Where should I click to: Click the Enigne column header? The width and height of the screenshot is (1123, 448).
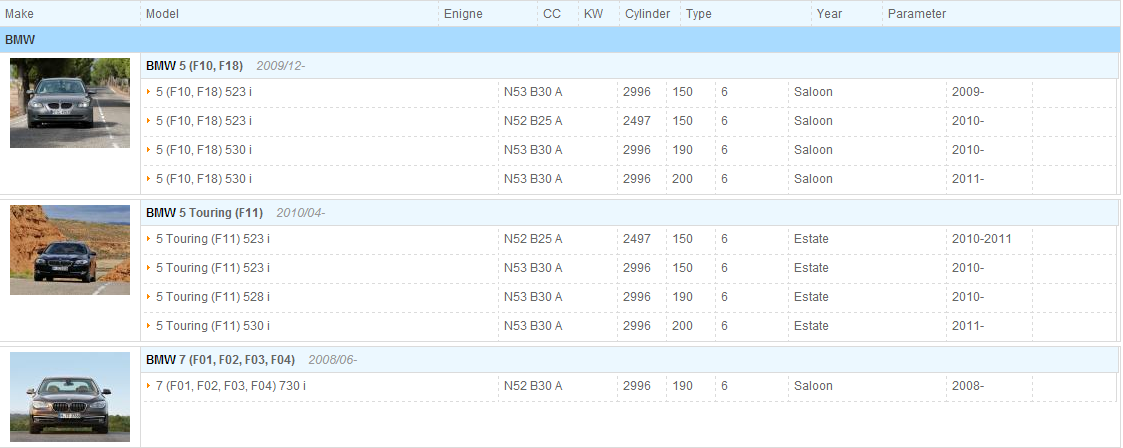pos(463,14)
